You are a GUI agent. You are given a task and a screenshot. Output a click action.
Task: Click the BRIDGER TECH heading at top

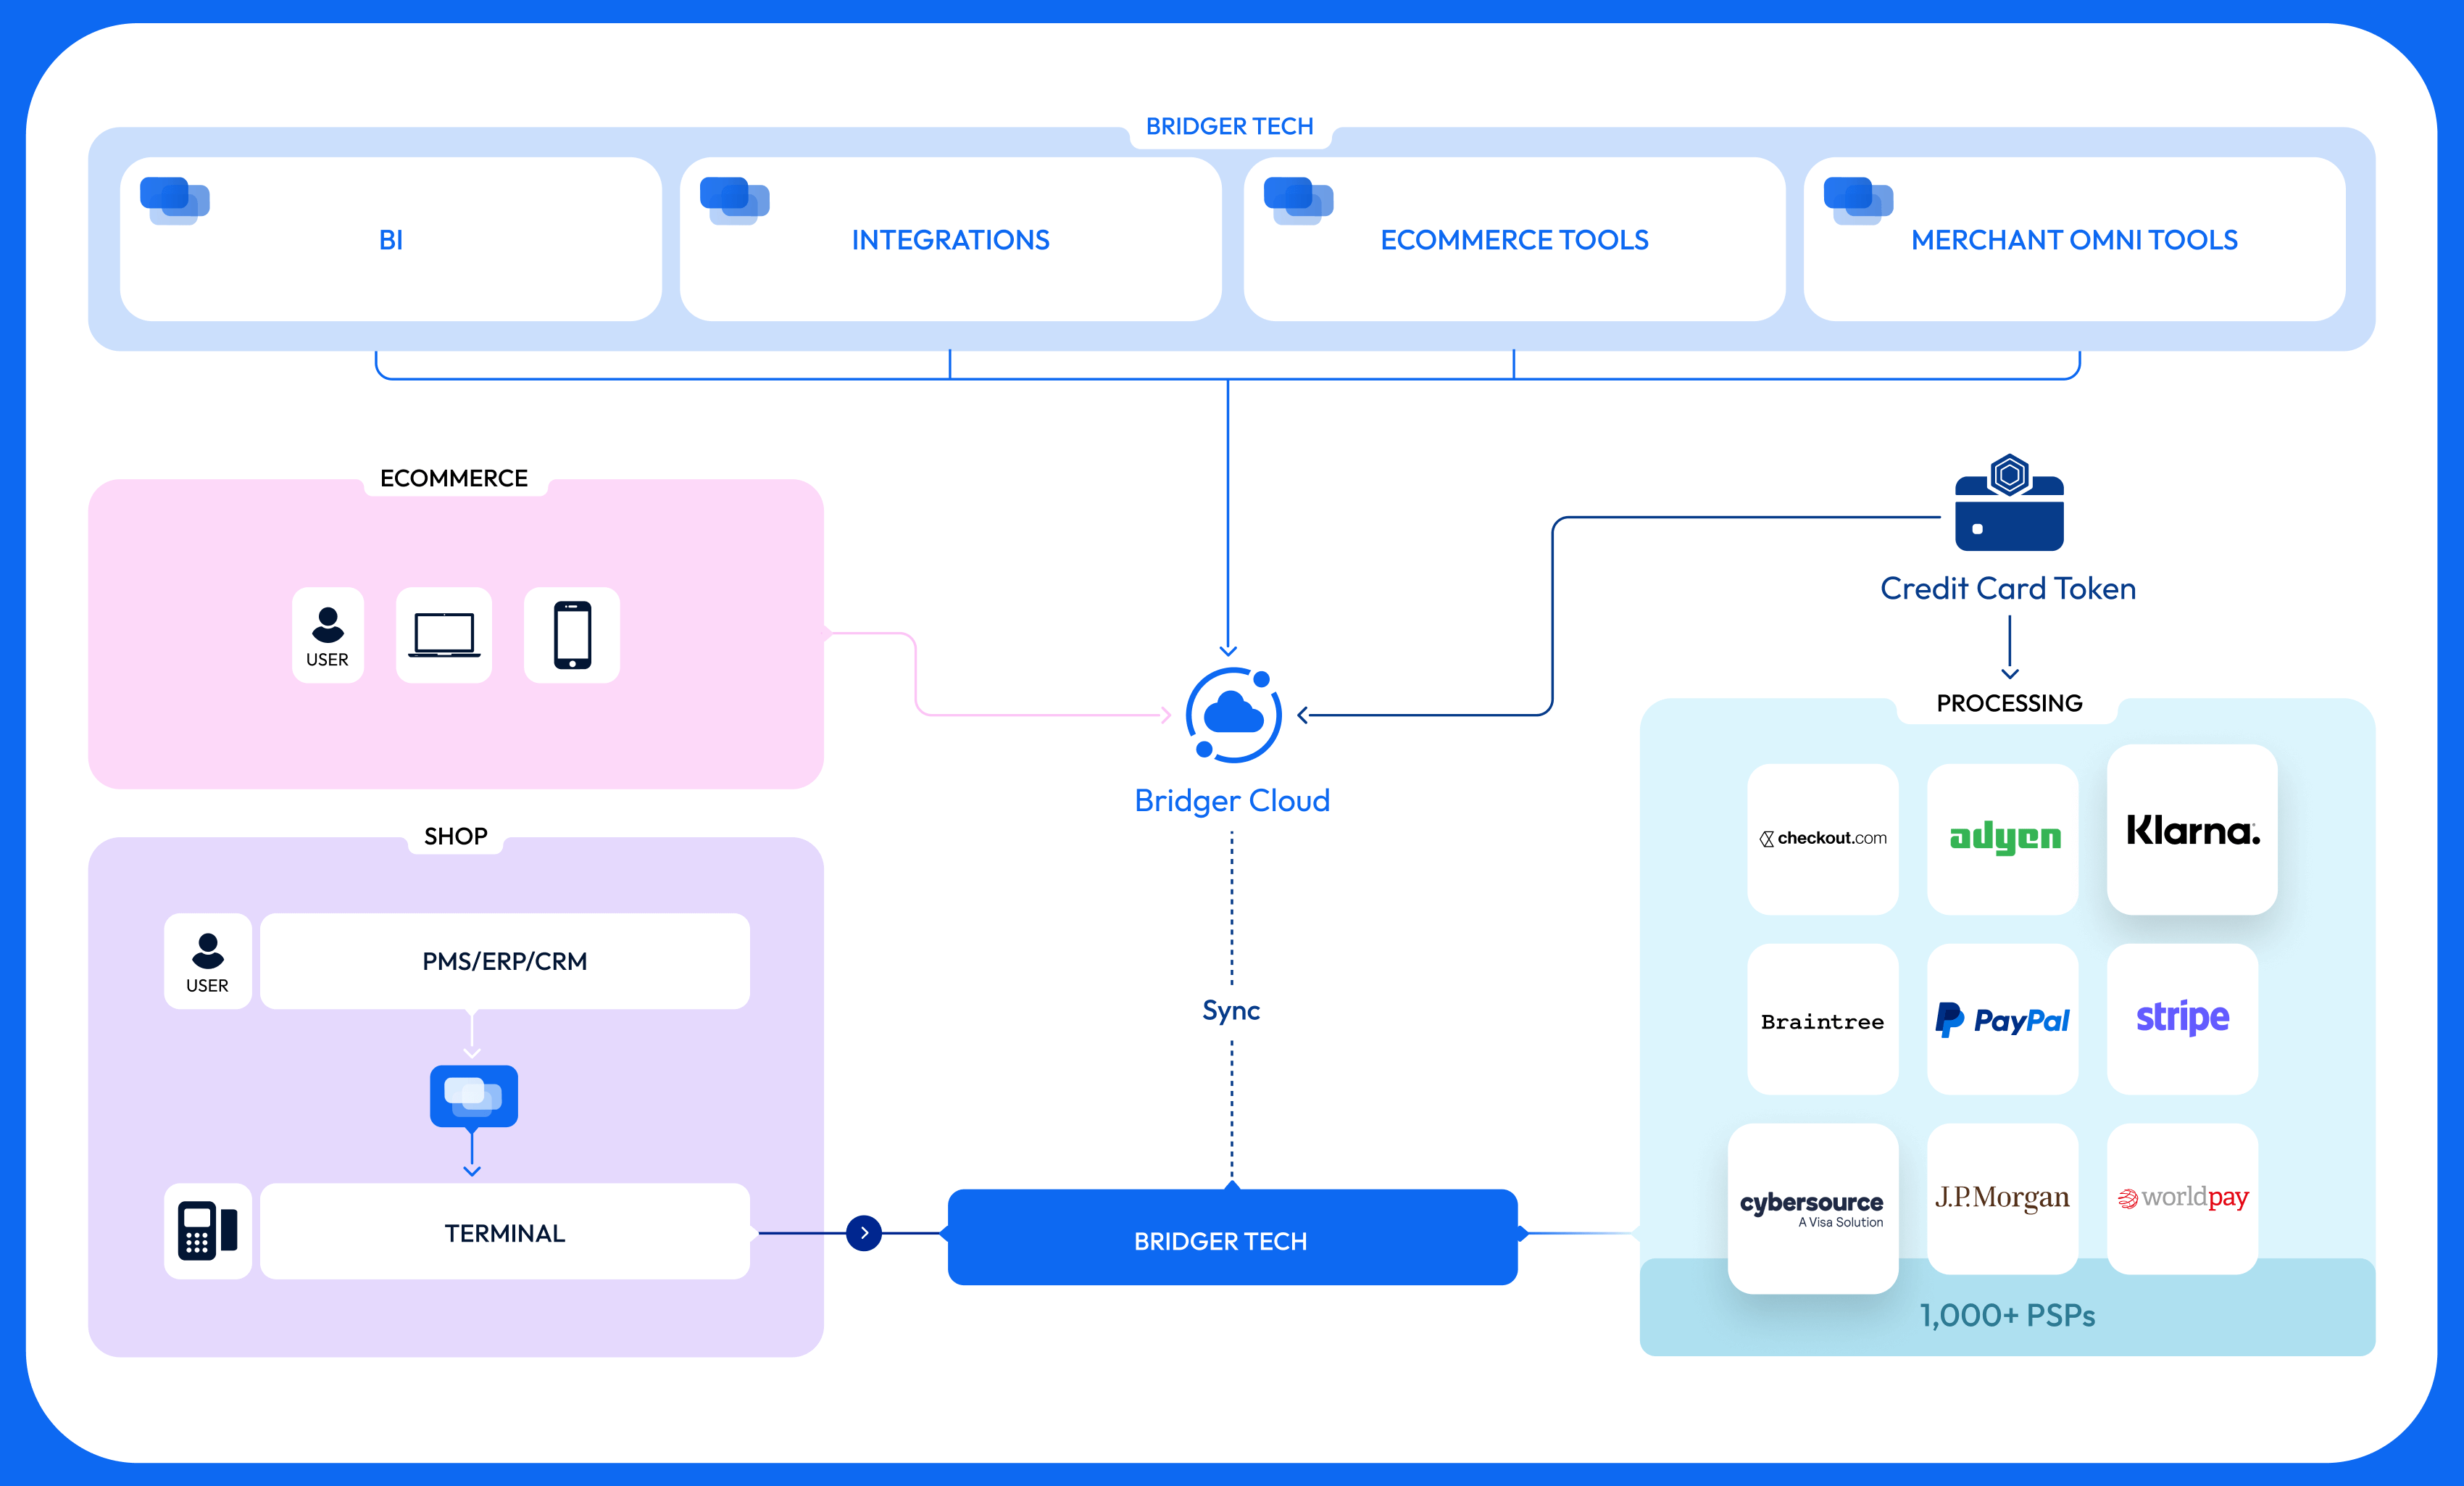[x=1230, y=127]
